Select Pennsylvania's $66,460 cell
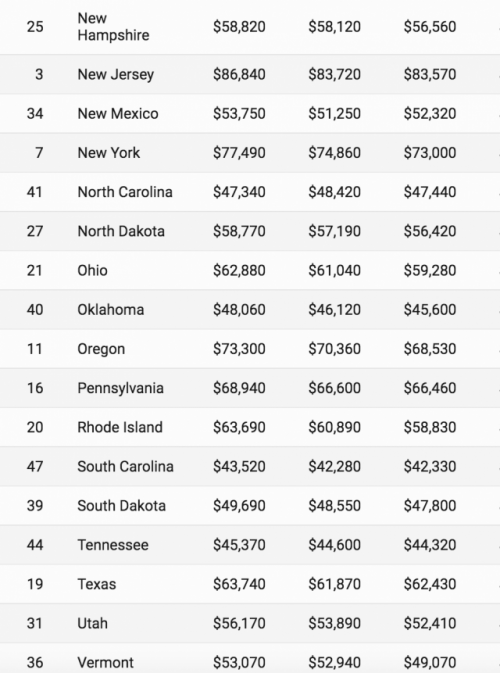500x673 pixels. [x=430, y=388]
